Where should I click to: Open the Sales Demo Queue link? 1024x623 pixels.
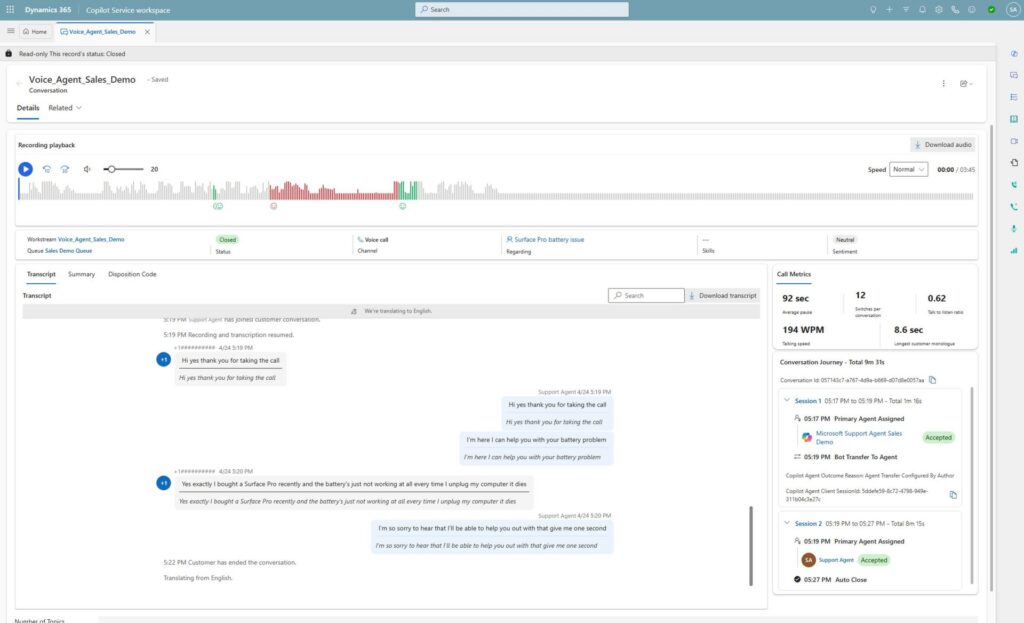coord(69,251)
